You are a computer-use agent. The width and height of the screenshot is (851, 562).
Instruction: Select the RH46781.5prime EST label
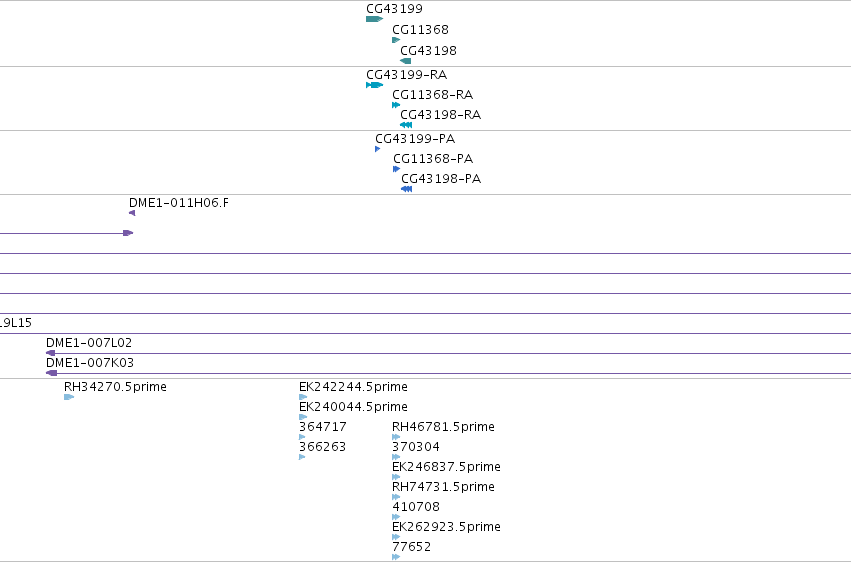coord(443,426)
